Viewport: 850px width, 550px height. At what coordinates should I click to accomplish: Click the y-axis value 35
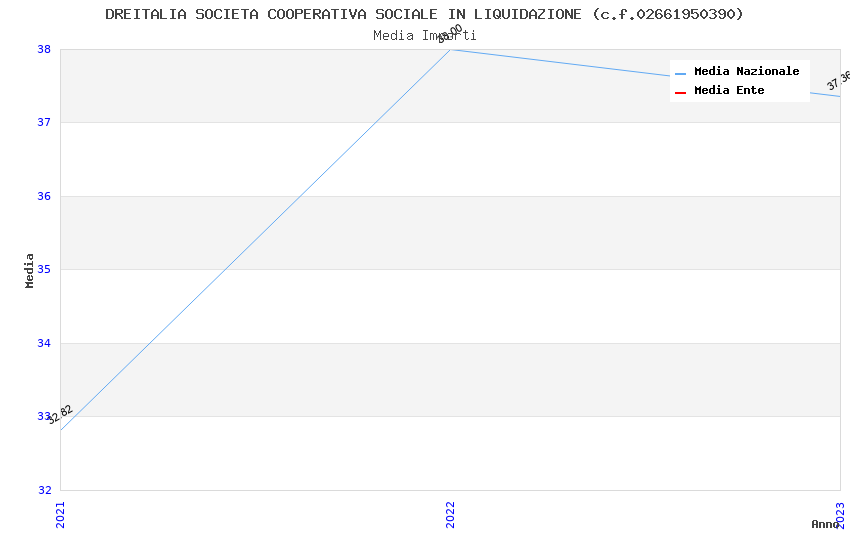[44, 269]
